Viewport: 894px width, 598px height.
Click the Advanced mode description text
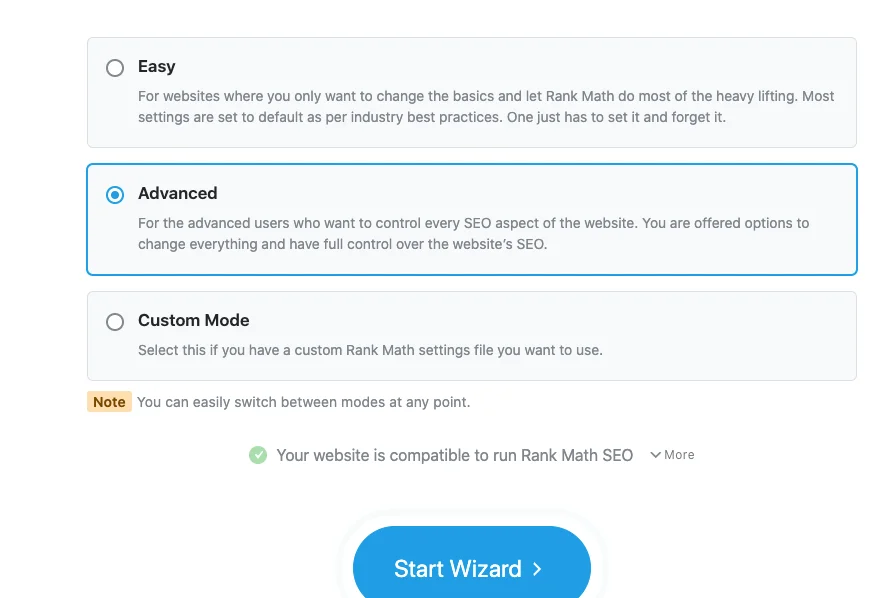475,233
